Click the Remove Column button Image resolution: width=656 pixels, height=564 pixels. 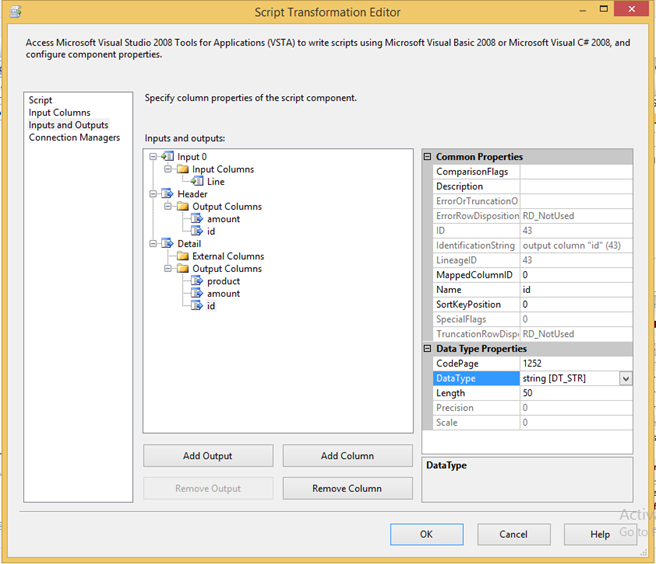[347, 488]
